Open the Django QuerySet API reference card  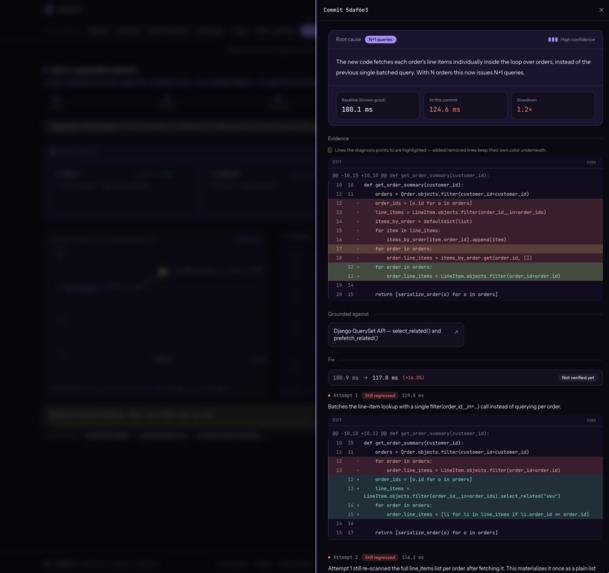coord(396,334)
